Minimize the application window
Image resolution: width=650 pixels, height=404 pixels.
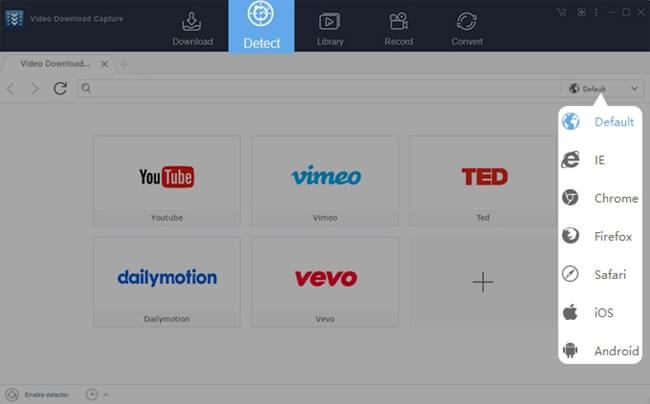tap(611, 12)
